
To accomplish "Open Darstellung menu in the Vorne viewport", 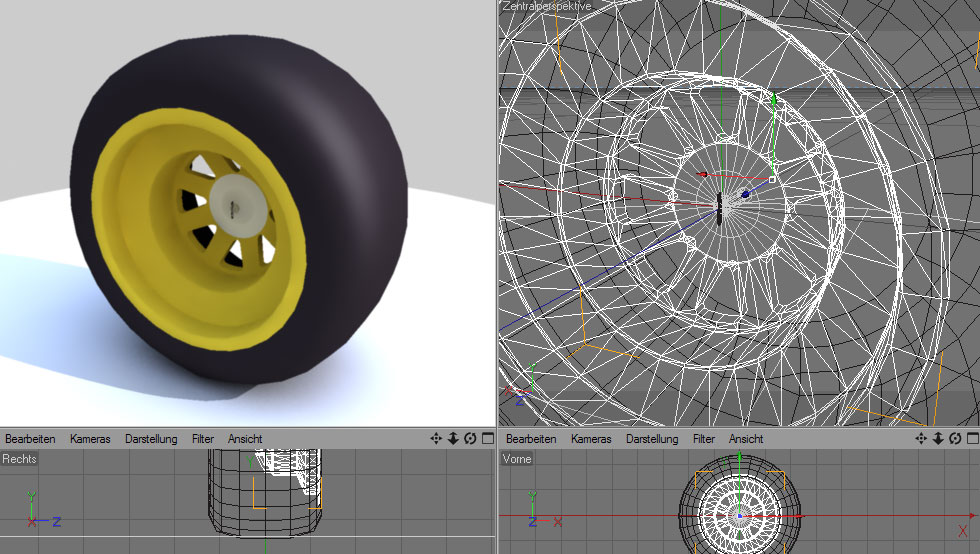I will pos(652,439).
